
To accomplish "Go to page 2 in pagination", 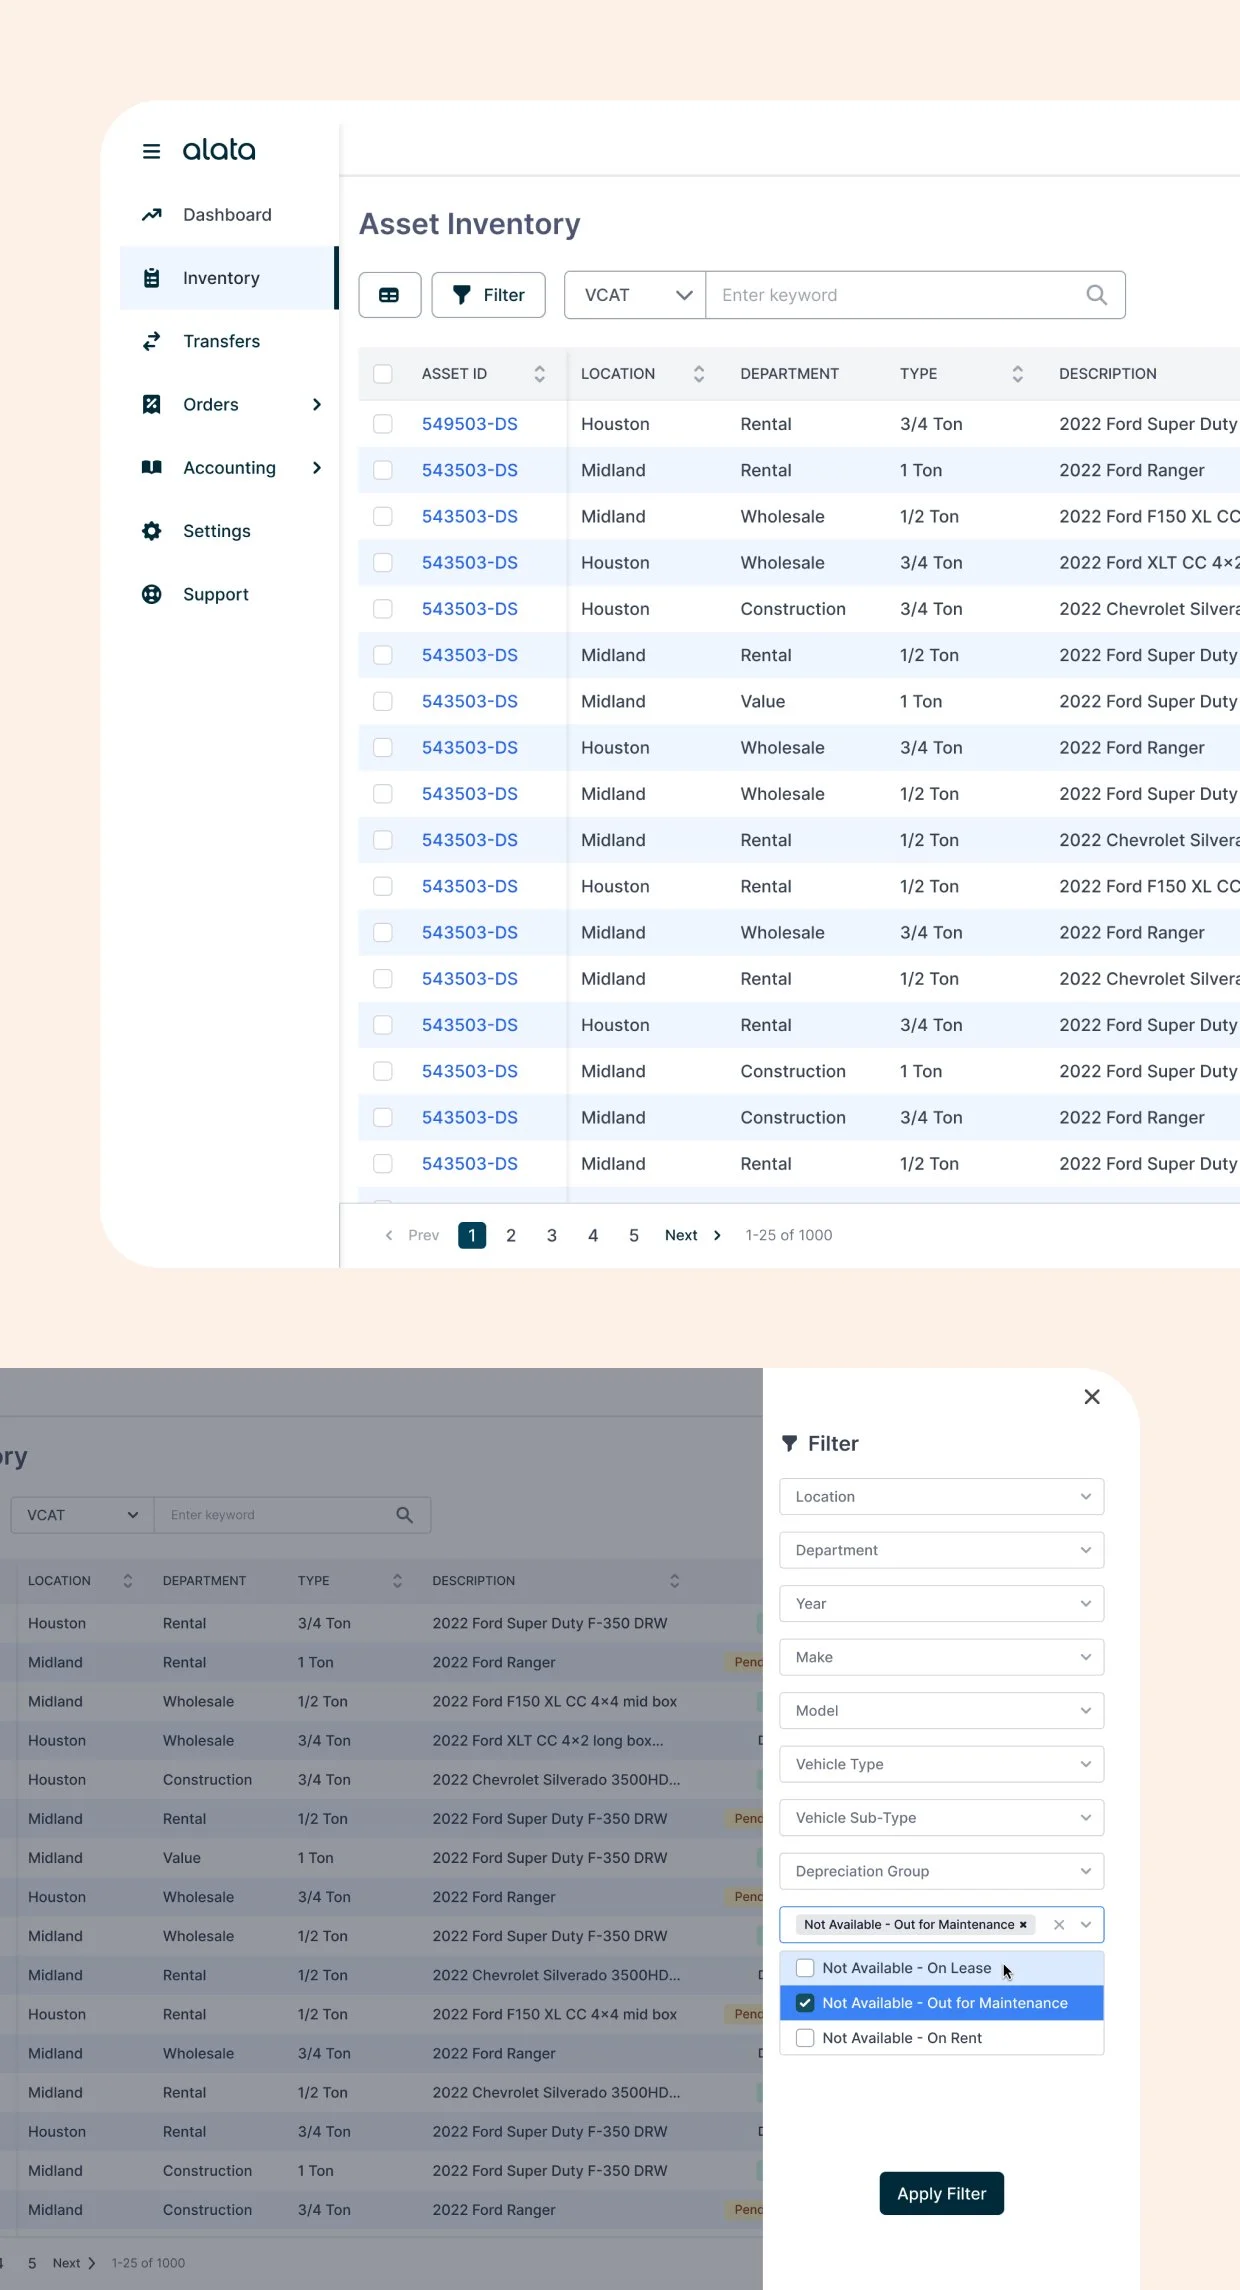I will point(511,1235).
